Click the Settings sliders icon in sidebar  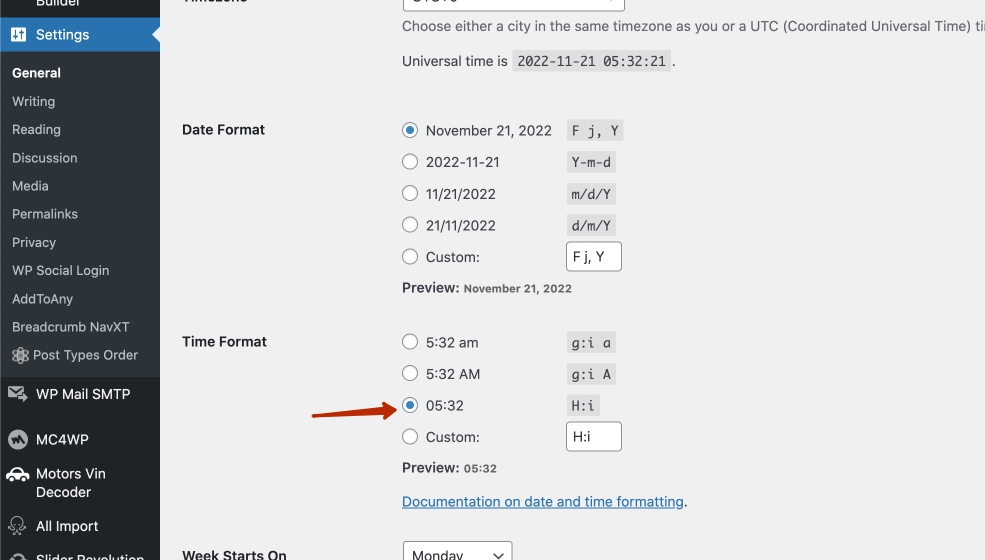[19, 35]
